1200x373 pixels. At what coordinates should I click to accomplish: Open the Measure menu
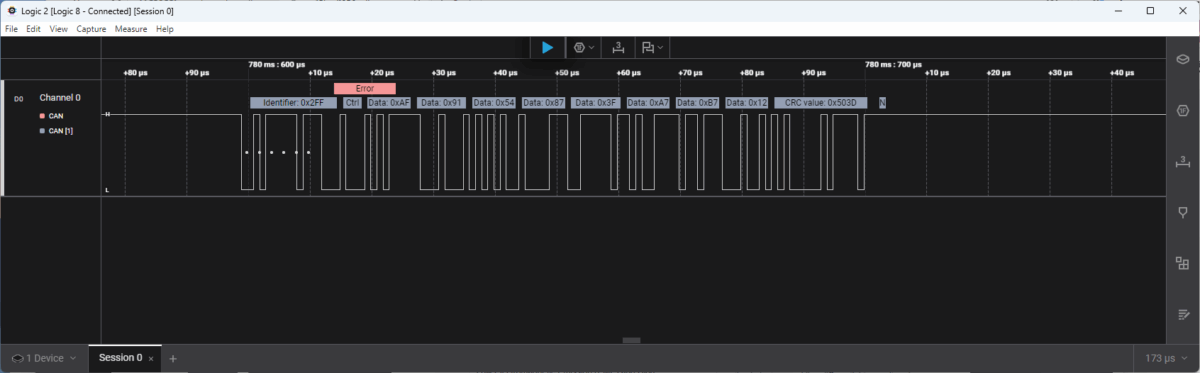click(131, 29)
